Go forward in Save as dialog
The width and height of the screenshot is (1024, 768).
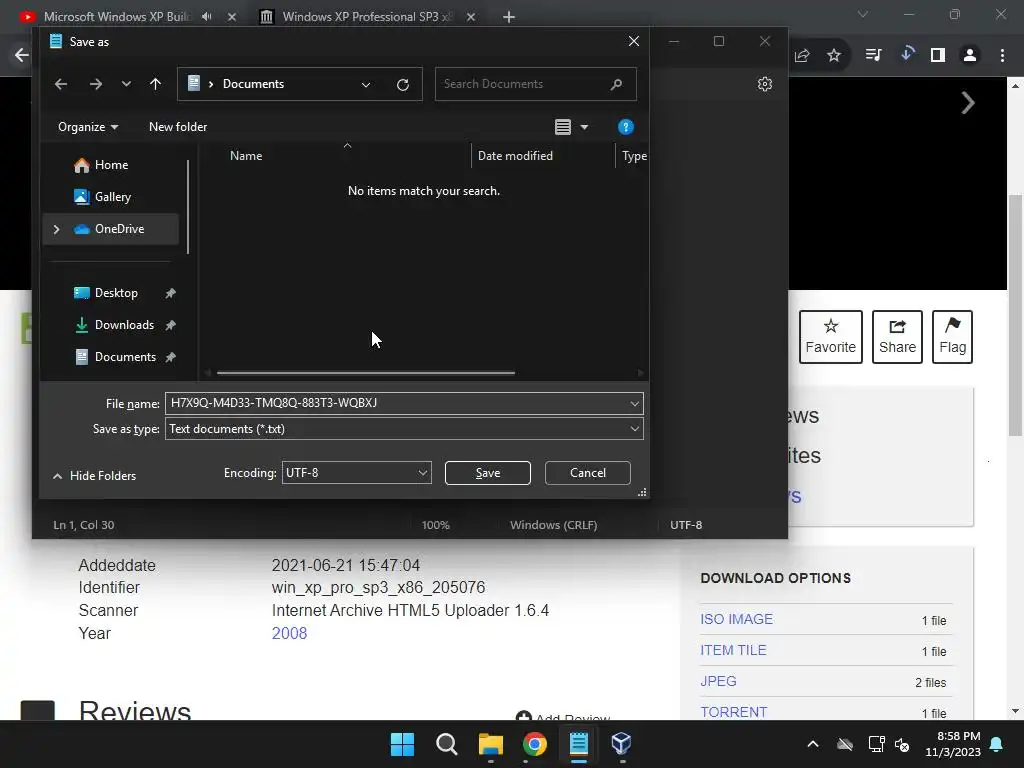pyautogui.click(x=95, y=84)
